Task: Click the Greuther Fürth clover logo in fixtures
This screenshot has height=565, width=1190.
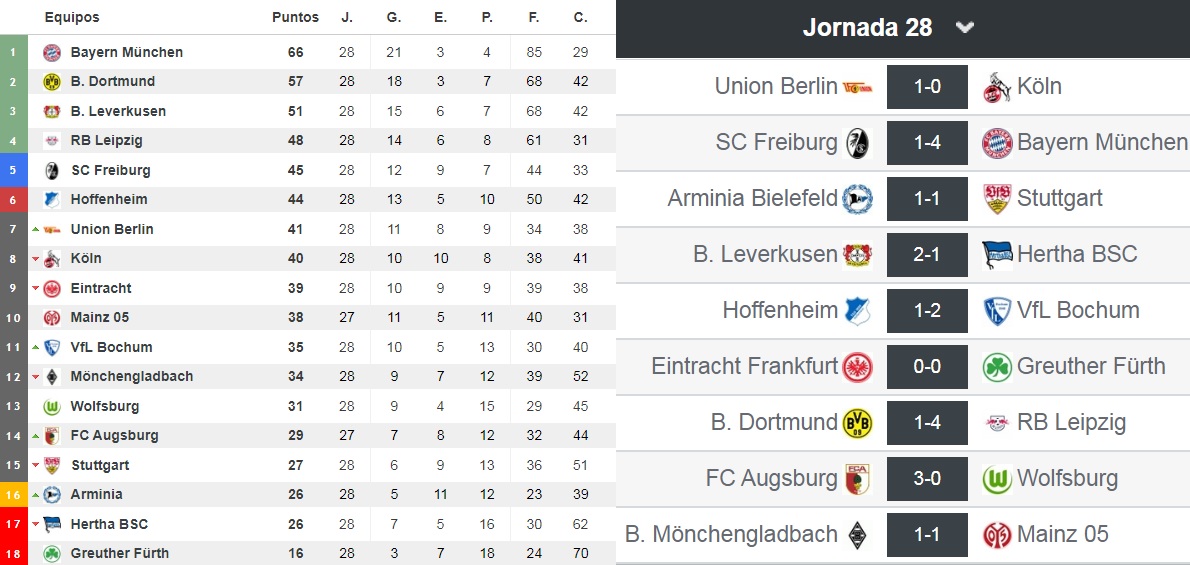Action: (x=997, y=367)
